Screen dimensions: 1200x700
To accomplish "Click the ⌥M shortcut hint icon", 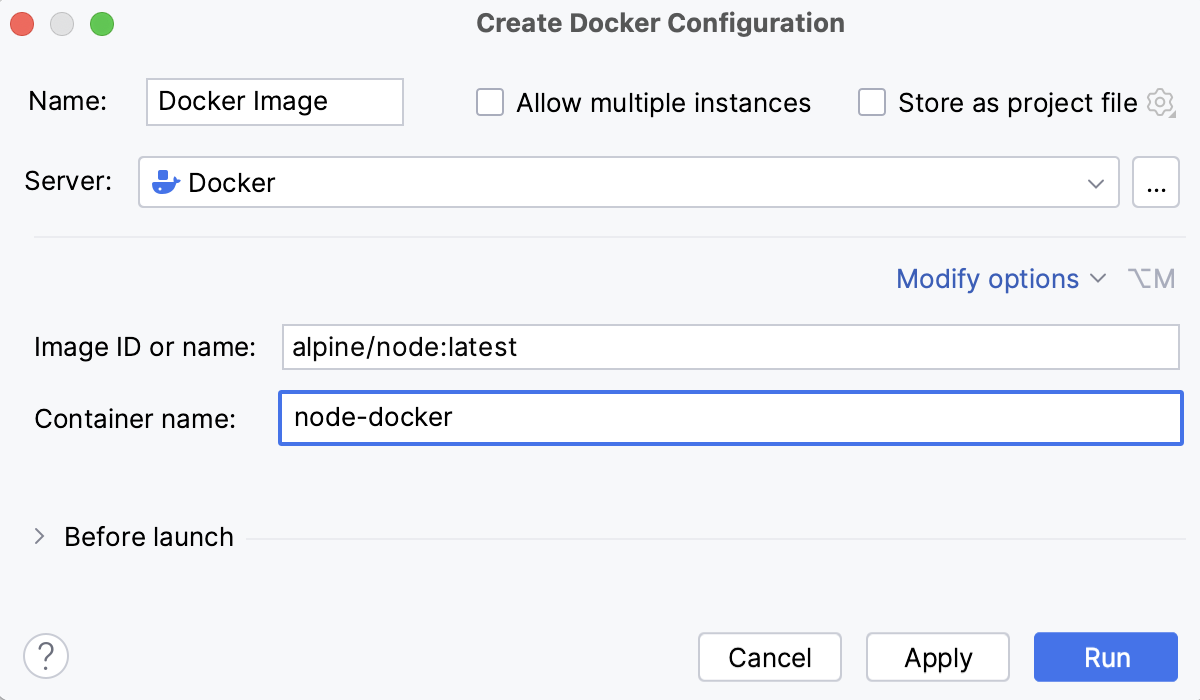I will [x=1150, y=279].
